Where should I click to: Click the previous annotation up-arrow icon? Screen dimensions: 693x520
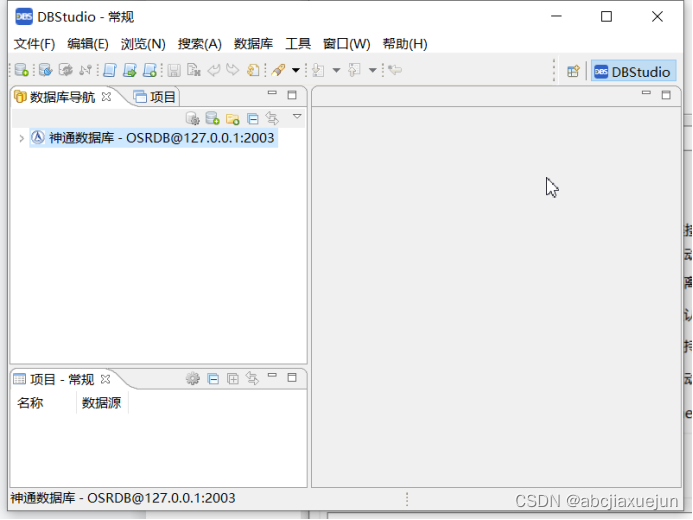354,70
